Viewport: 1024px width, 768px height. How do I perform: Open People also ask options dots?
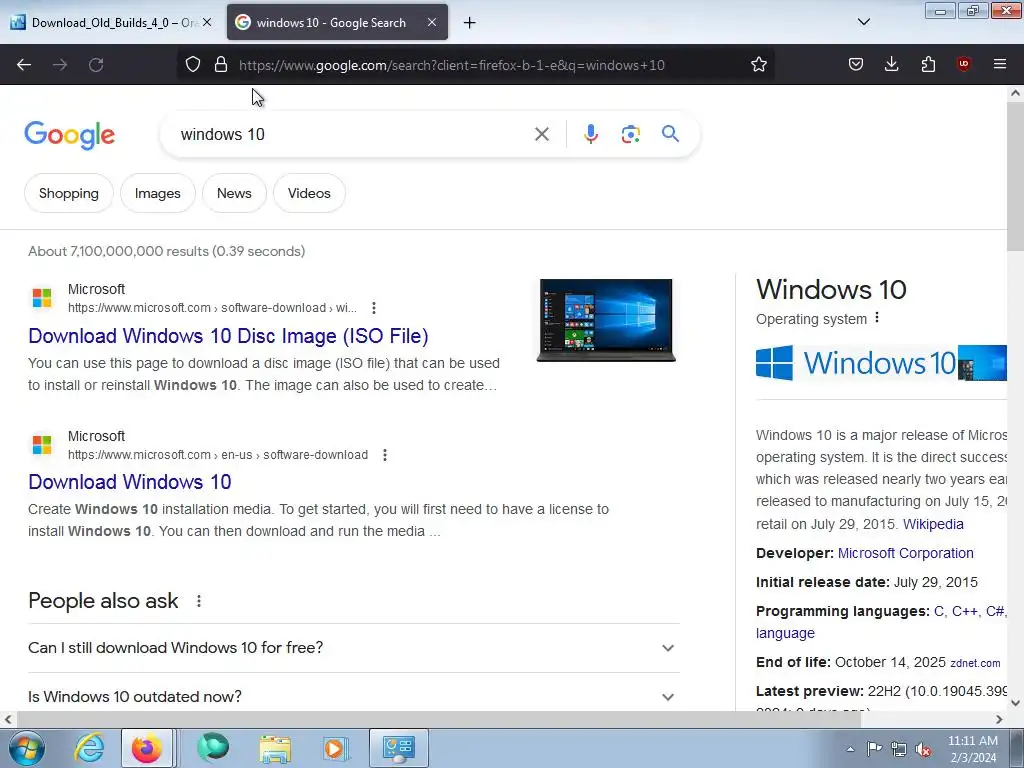[x=199, y=601]
